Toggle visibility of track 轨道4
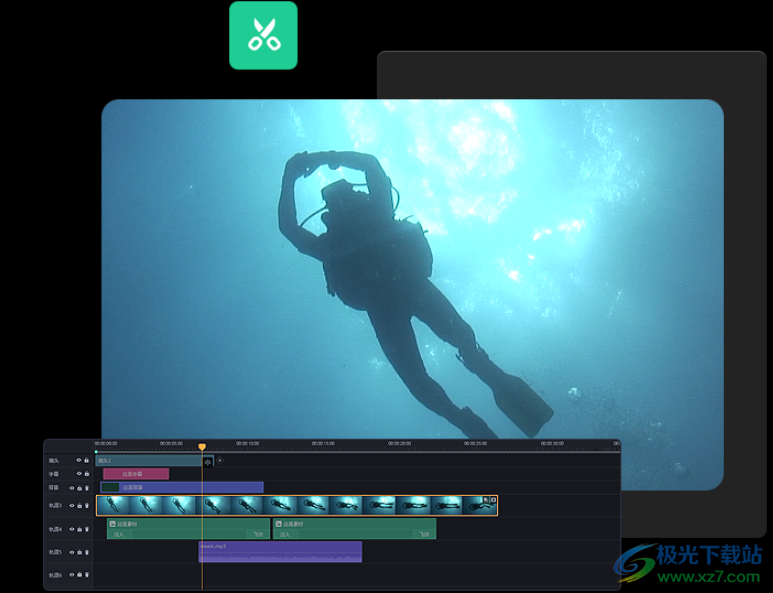 coord(72,529)
